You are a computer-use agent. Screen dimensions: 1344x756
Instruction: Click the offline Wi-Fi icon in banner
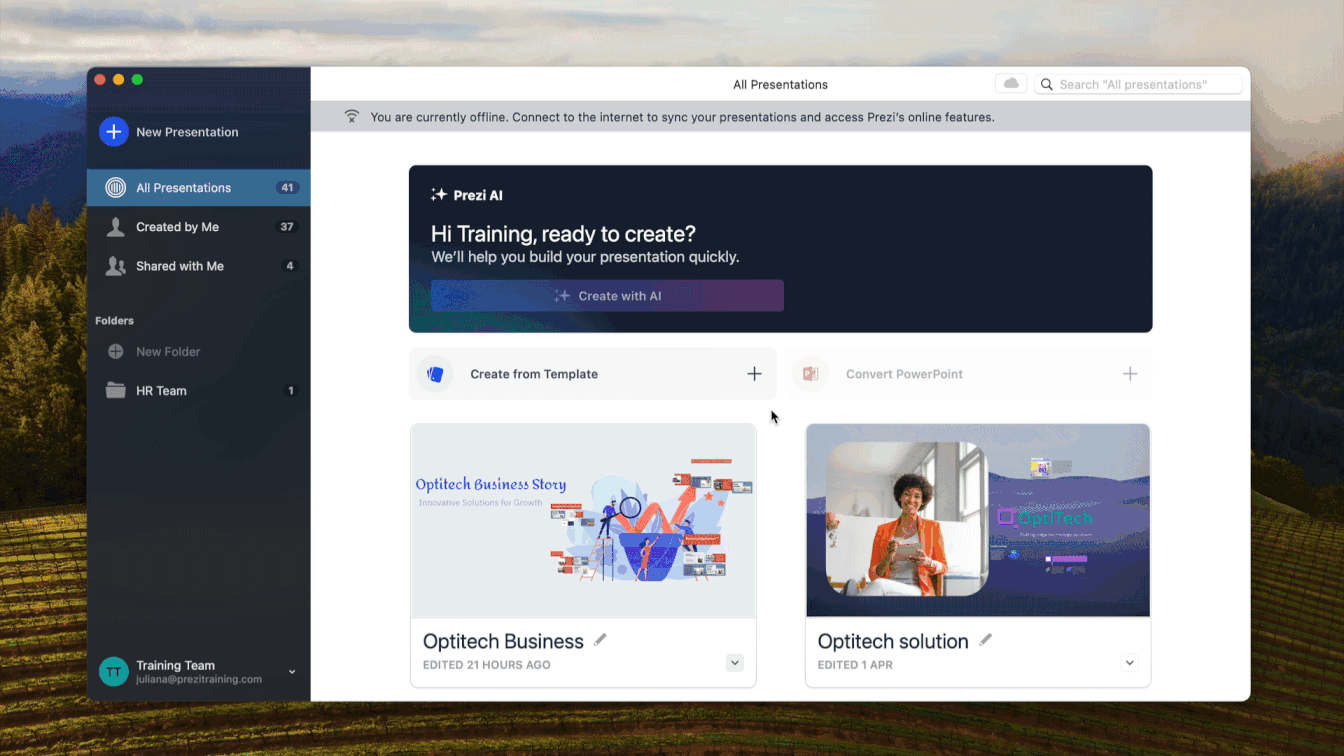pyautogui.click(x=351, y=117)
